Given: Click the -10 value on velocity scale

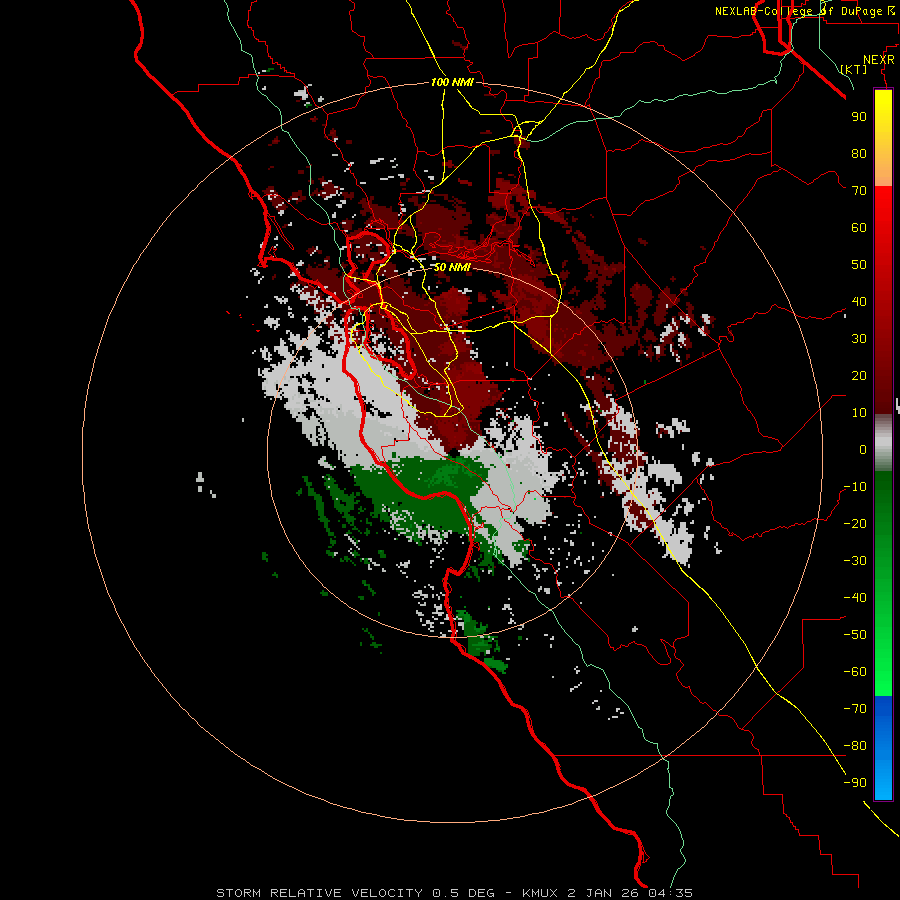Looking at the screenshot, I should (855, 487).
